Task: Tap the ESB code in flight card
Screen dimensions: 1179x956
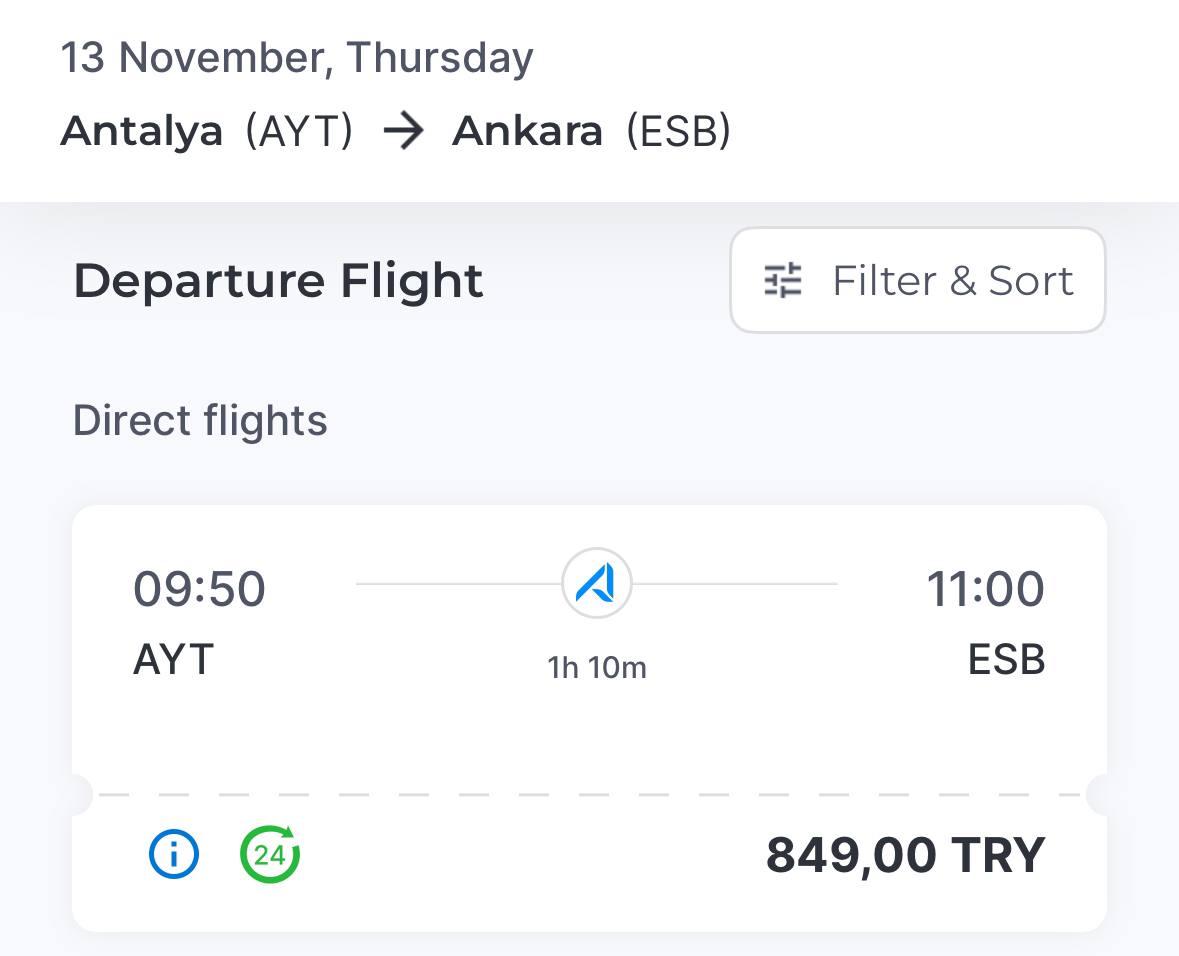Action: pos(1006,660)
